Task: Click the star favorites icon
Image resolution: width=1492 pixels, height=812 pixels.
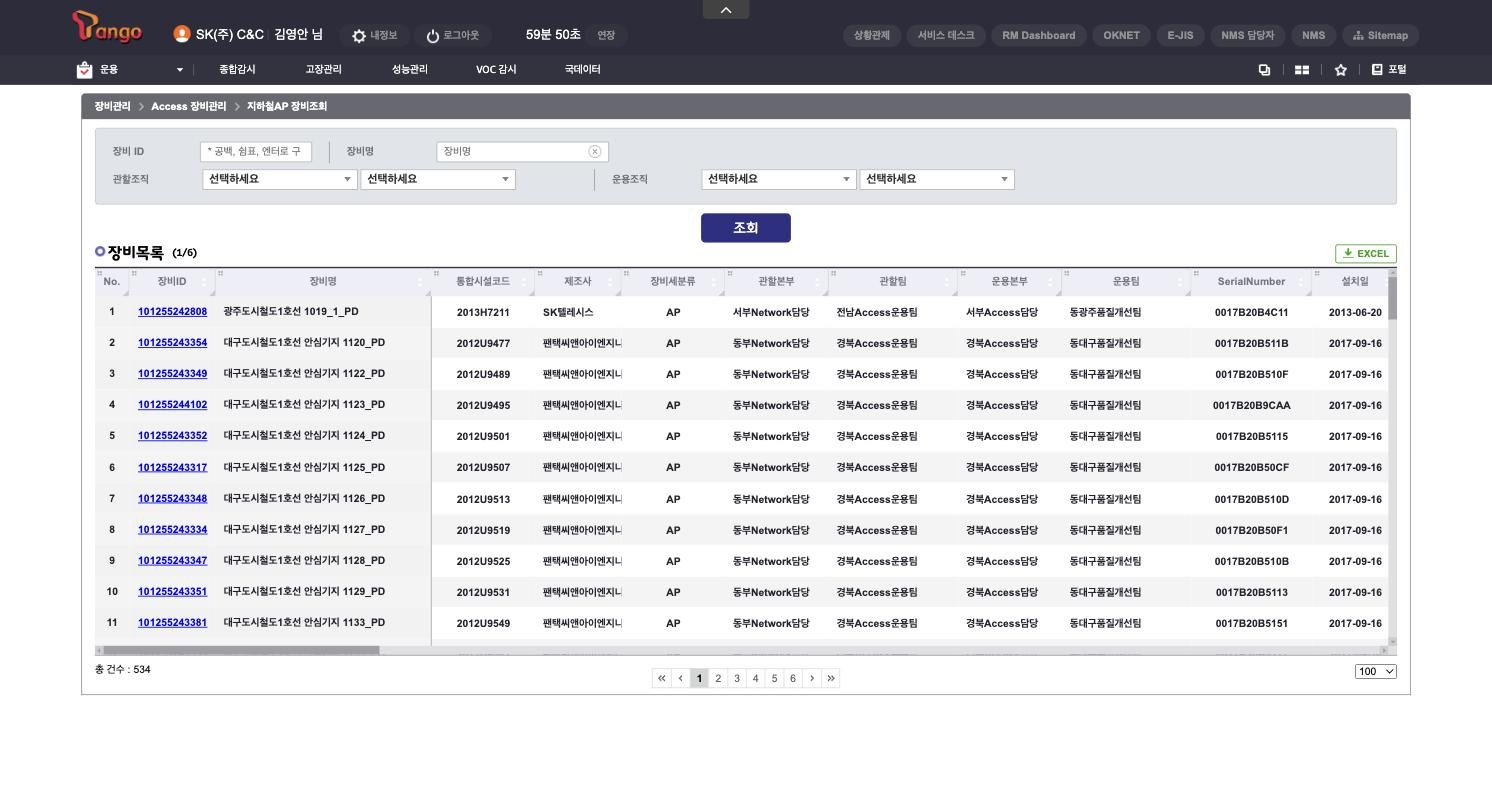Action: click(x=1341, y=70)
